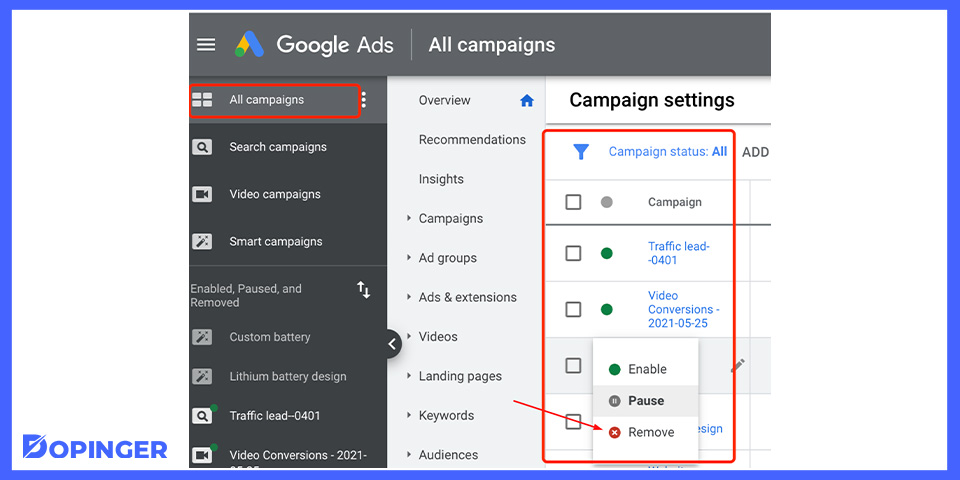The image size is (960, 480).
Task: Click the Video campaigns camera icon
Action: tap(202, 194)
